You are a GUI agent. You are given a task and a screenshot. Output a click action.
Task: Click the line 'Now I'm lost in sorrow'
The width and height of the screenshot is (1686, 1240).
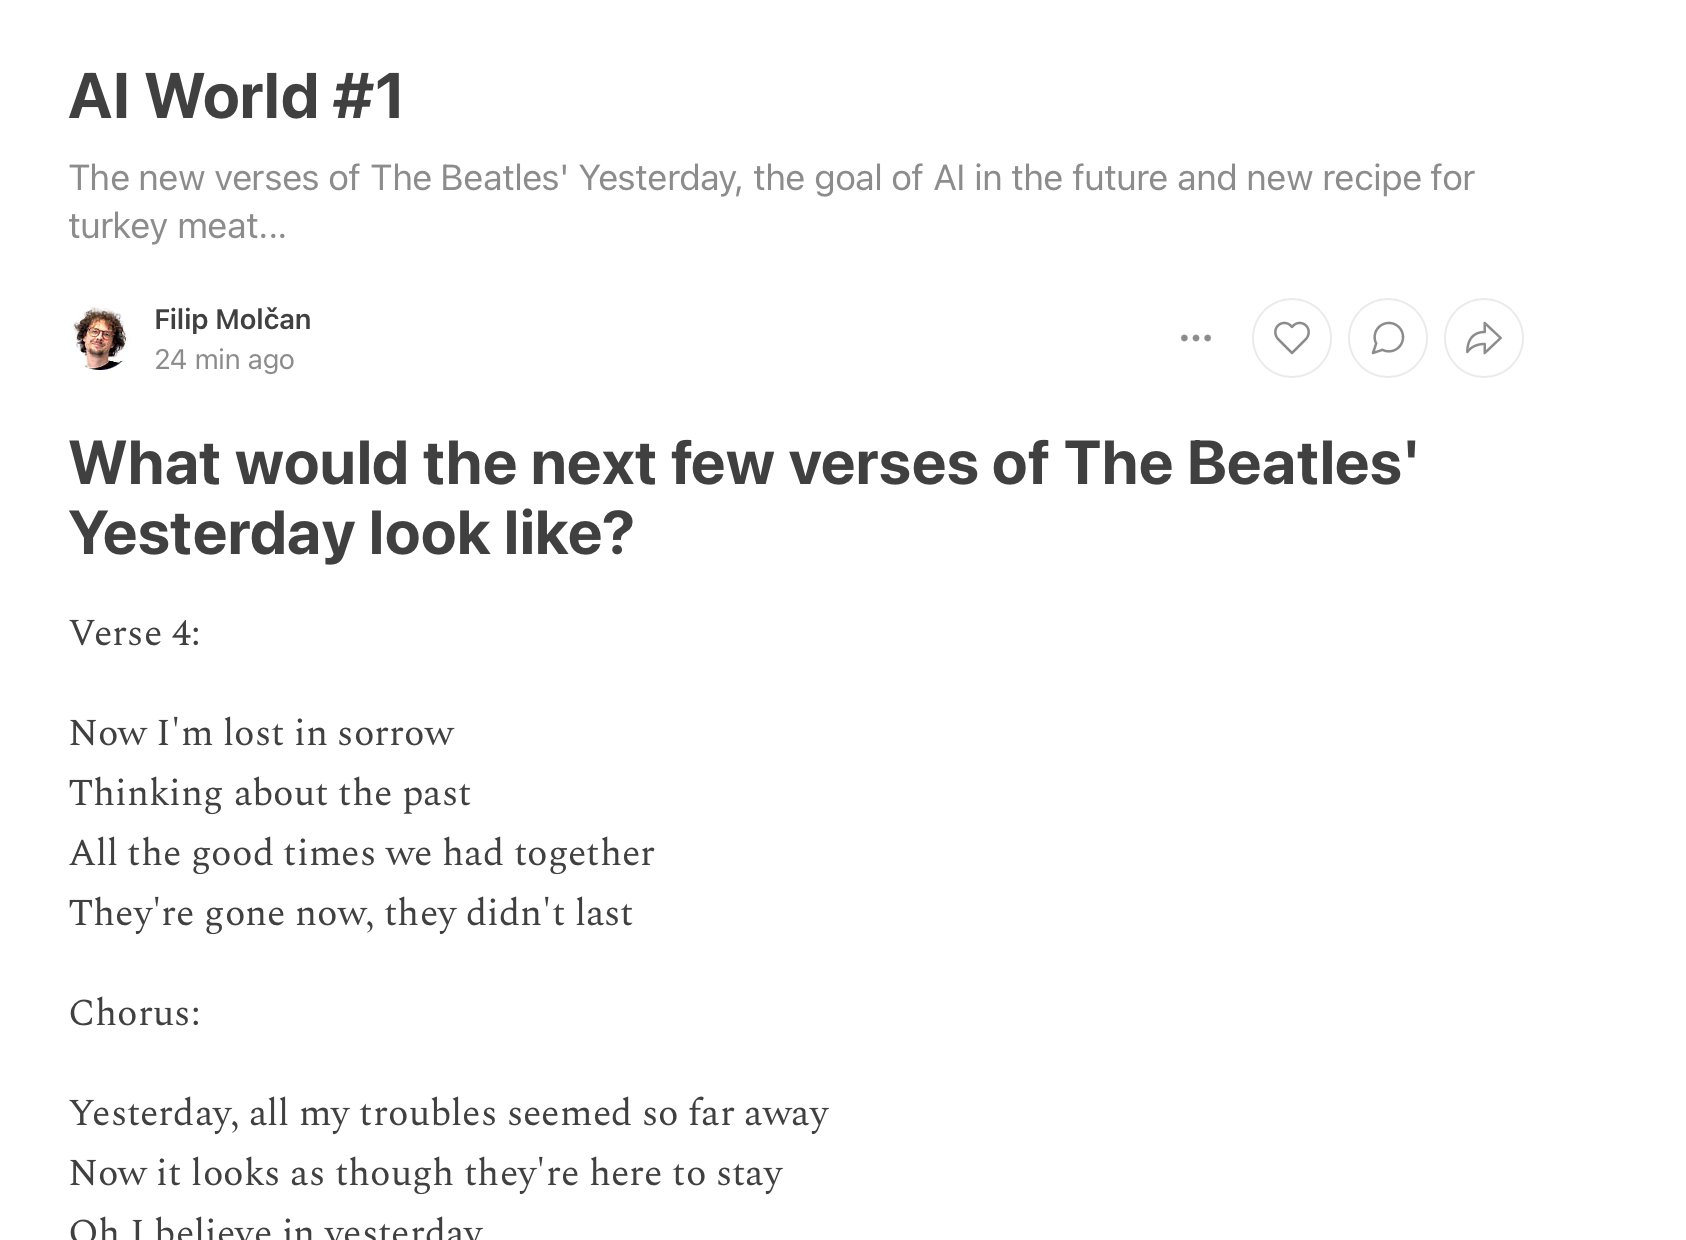point(261,733)
